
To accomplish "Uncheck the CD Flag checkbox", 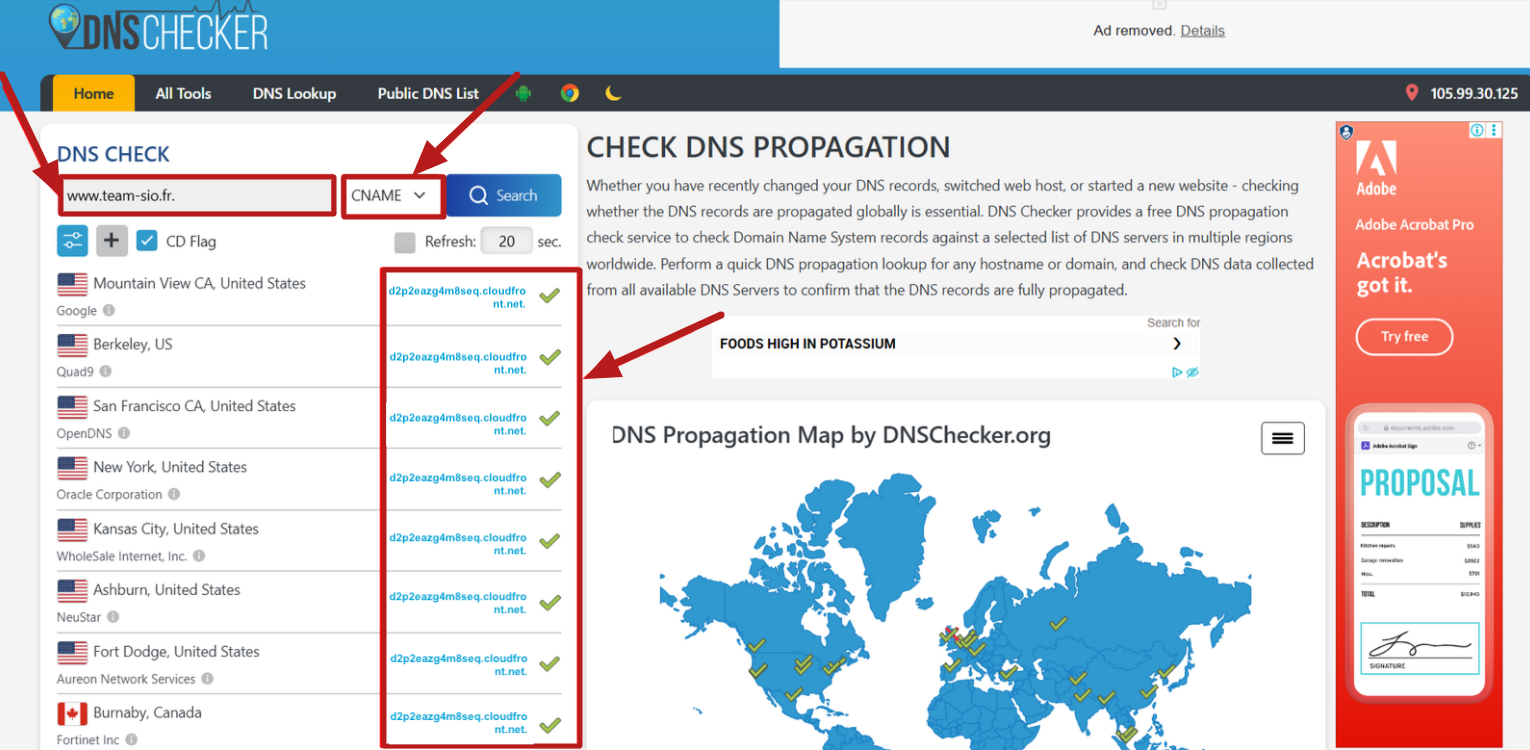I will pos(147,241).
